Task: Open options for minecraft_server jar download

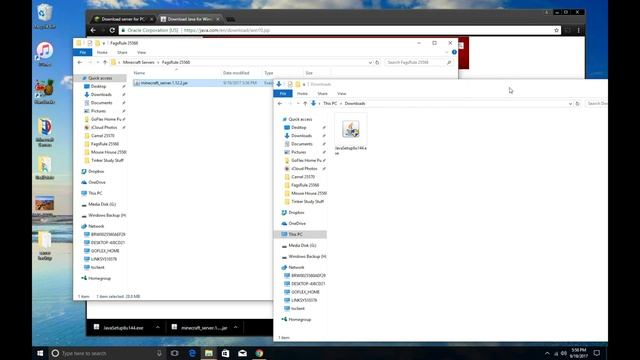Action: point(236,327)
